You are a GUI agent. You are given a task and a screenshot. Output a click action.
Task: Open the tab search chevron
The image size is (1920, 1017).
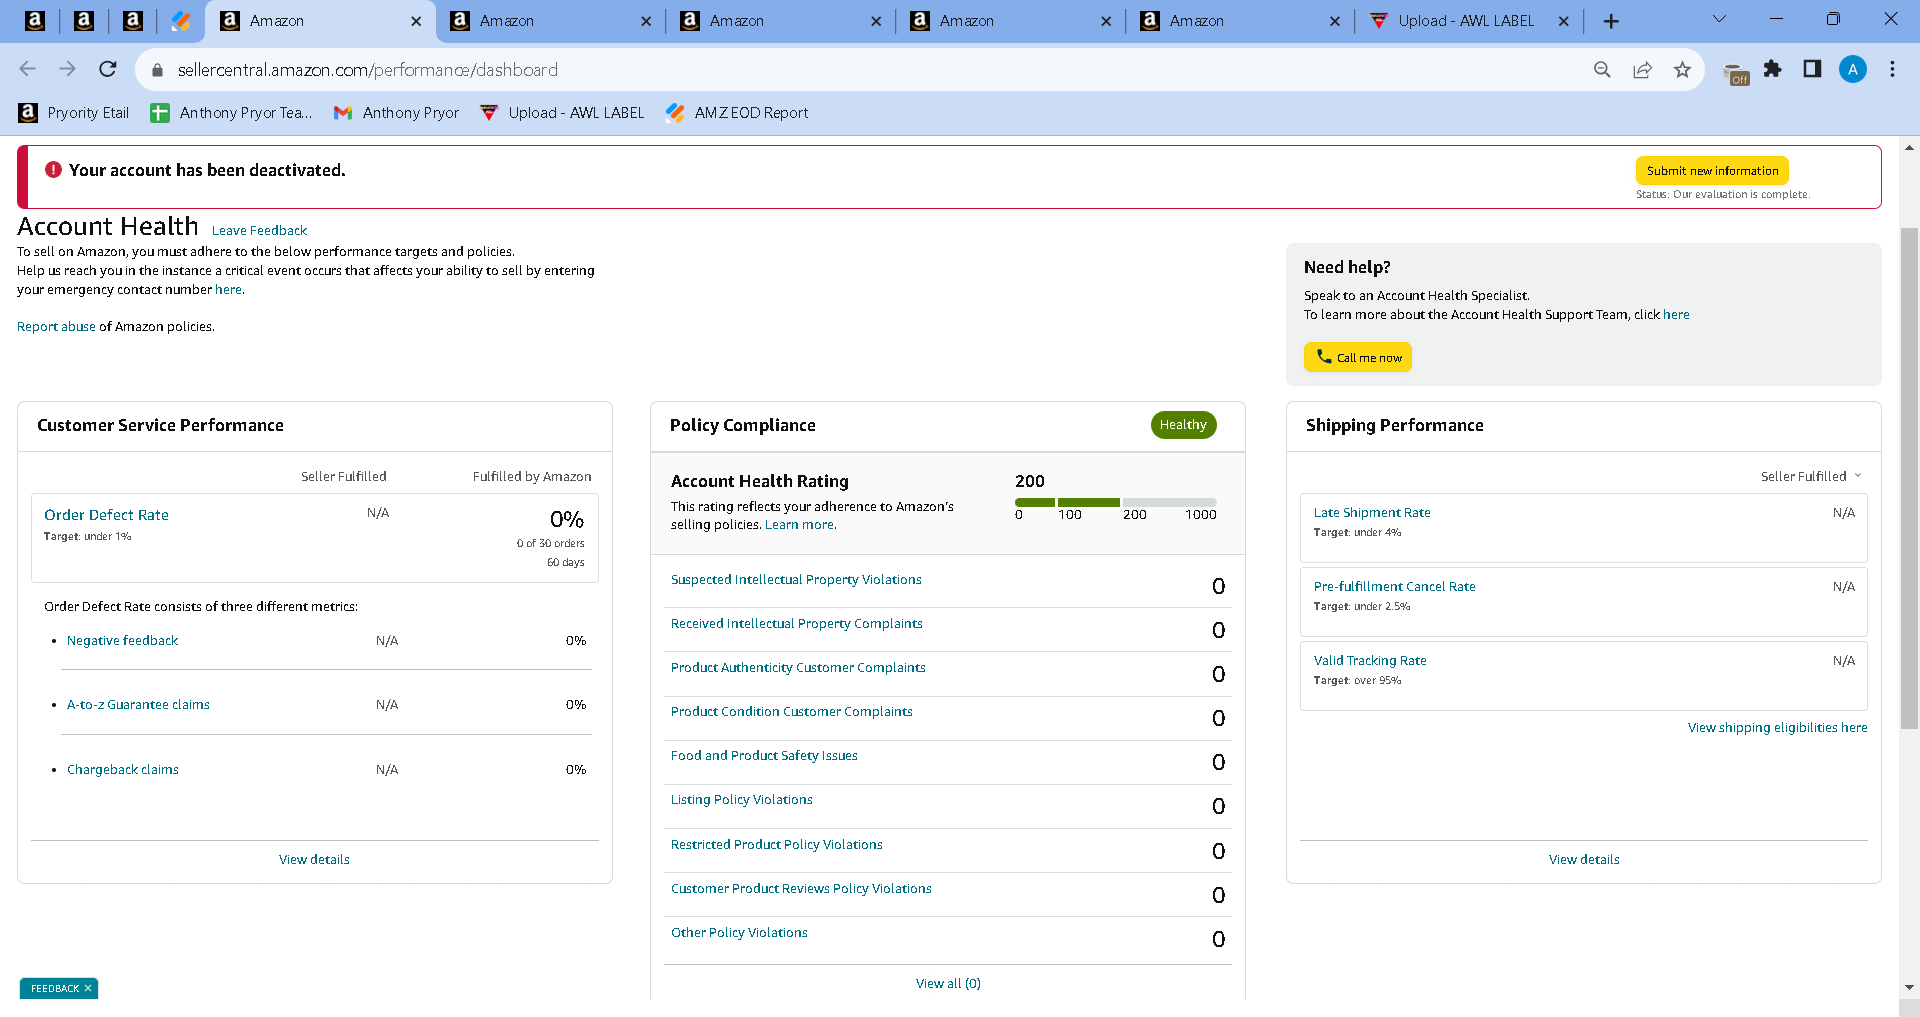pos(1720,19)
